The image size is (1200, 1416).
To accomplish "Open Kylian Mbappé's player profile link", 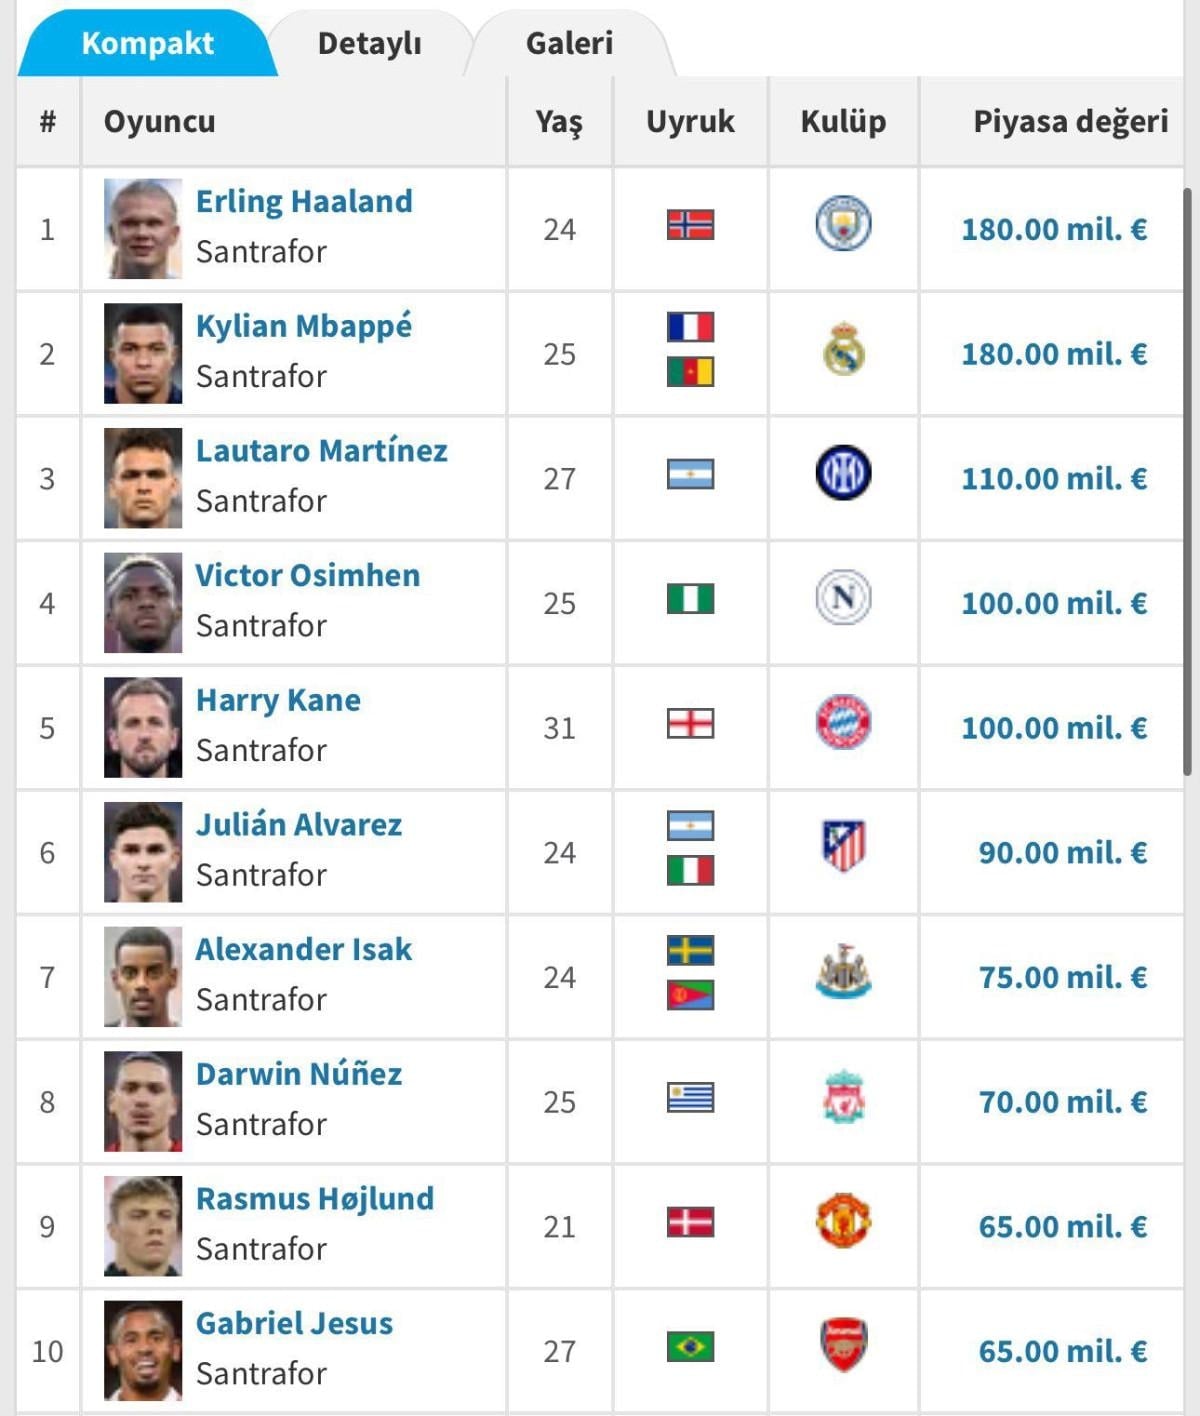I will pyautogui.click(x=304, y=327).
